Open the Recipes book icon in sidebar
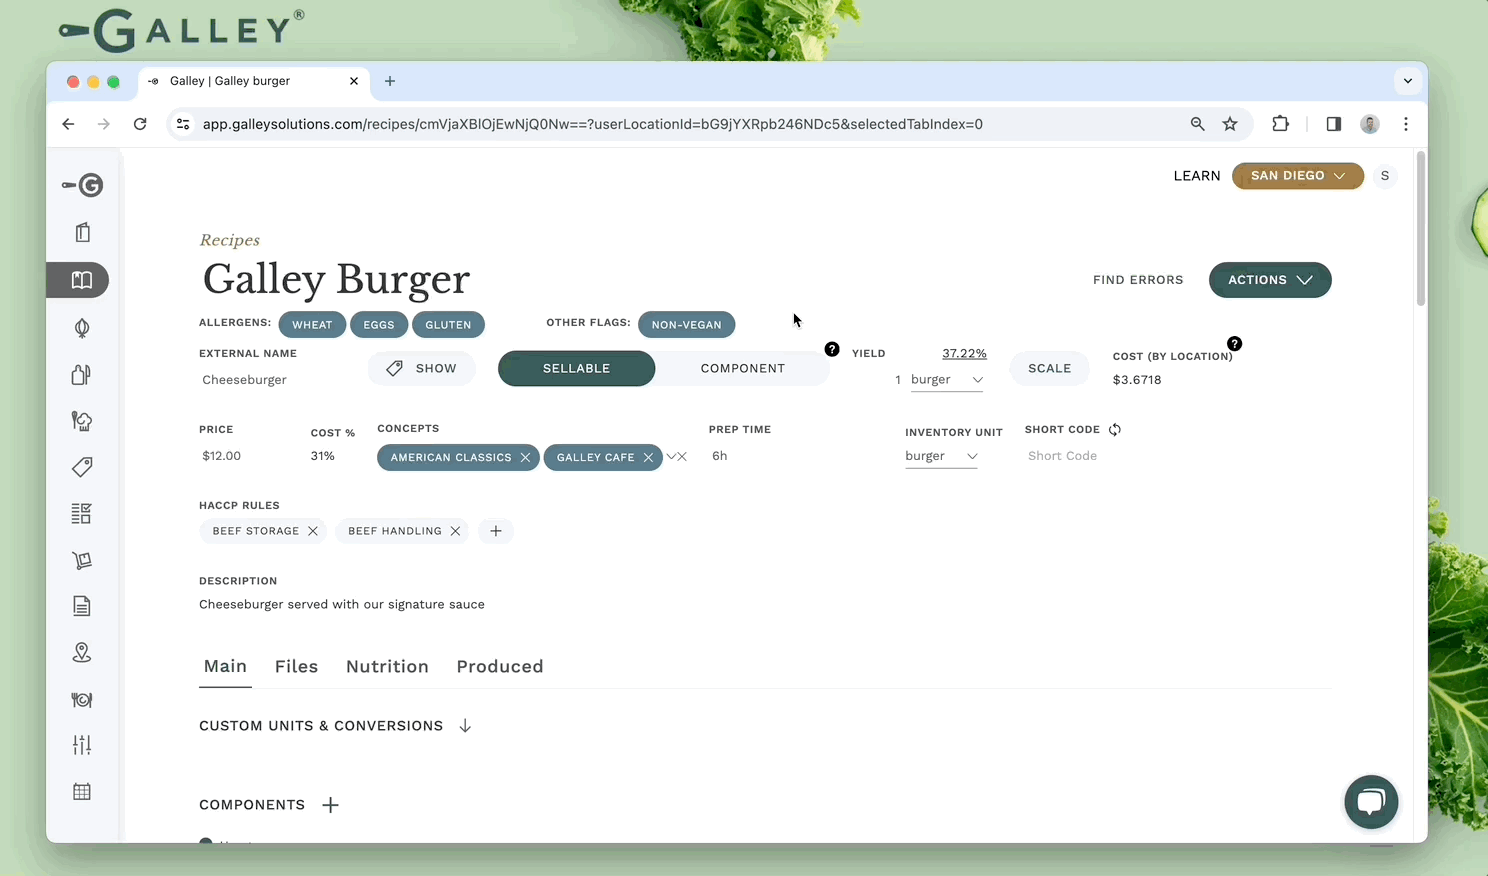 pos(81,280)
